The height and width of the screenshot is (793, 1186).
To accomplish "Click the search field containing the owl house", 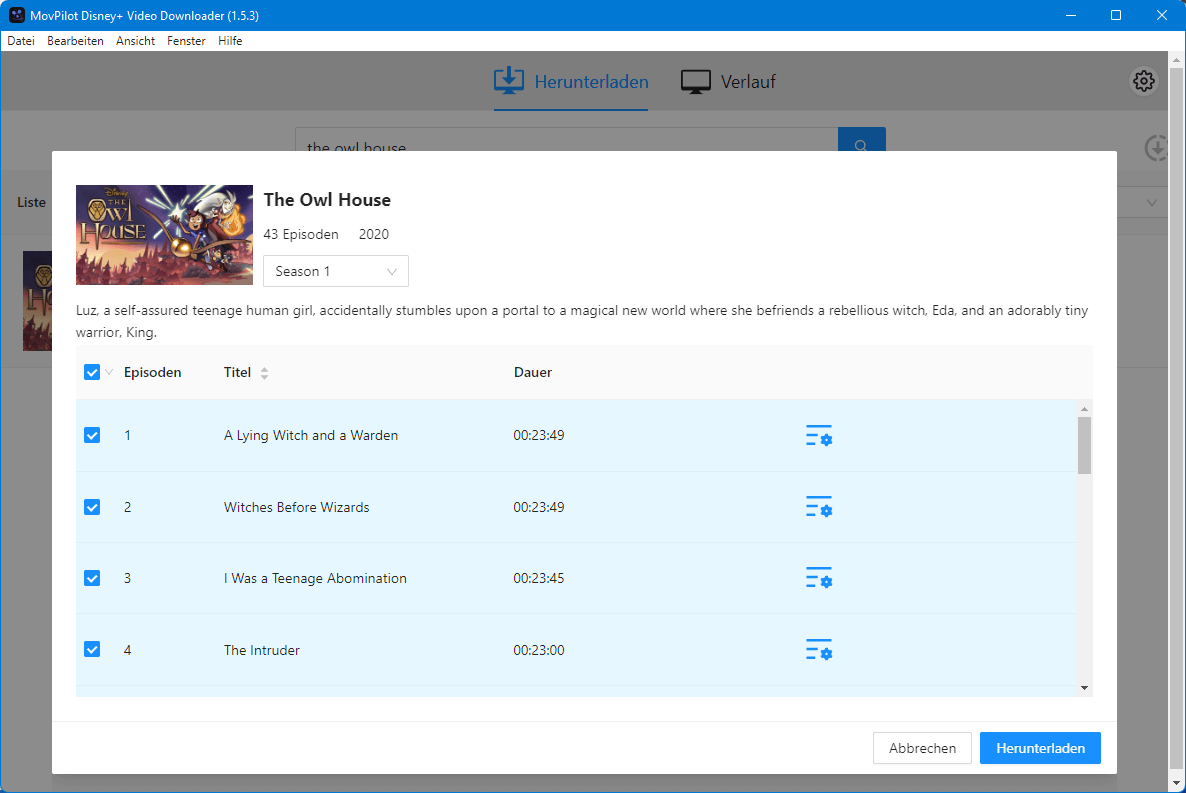I will (567, 139).
